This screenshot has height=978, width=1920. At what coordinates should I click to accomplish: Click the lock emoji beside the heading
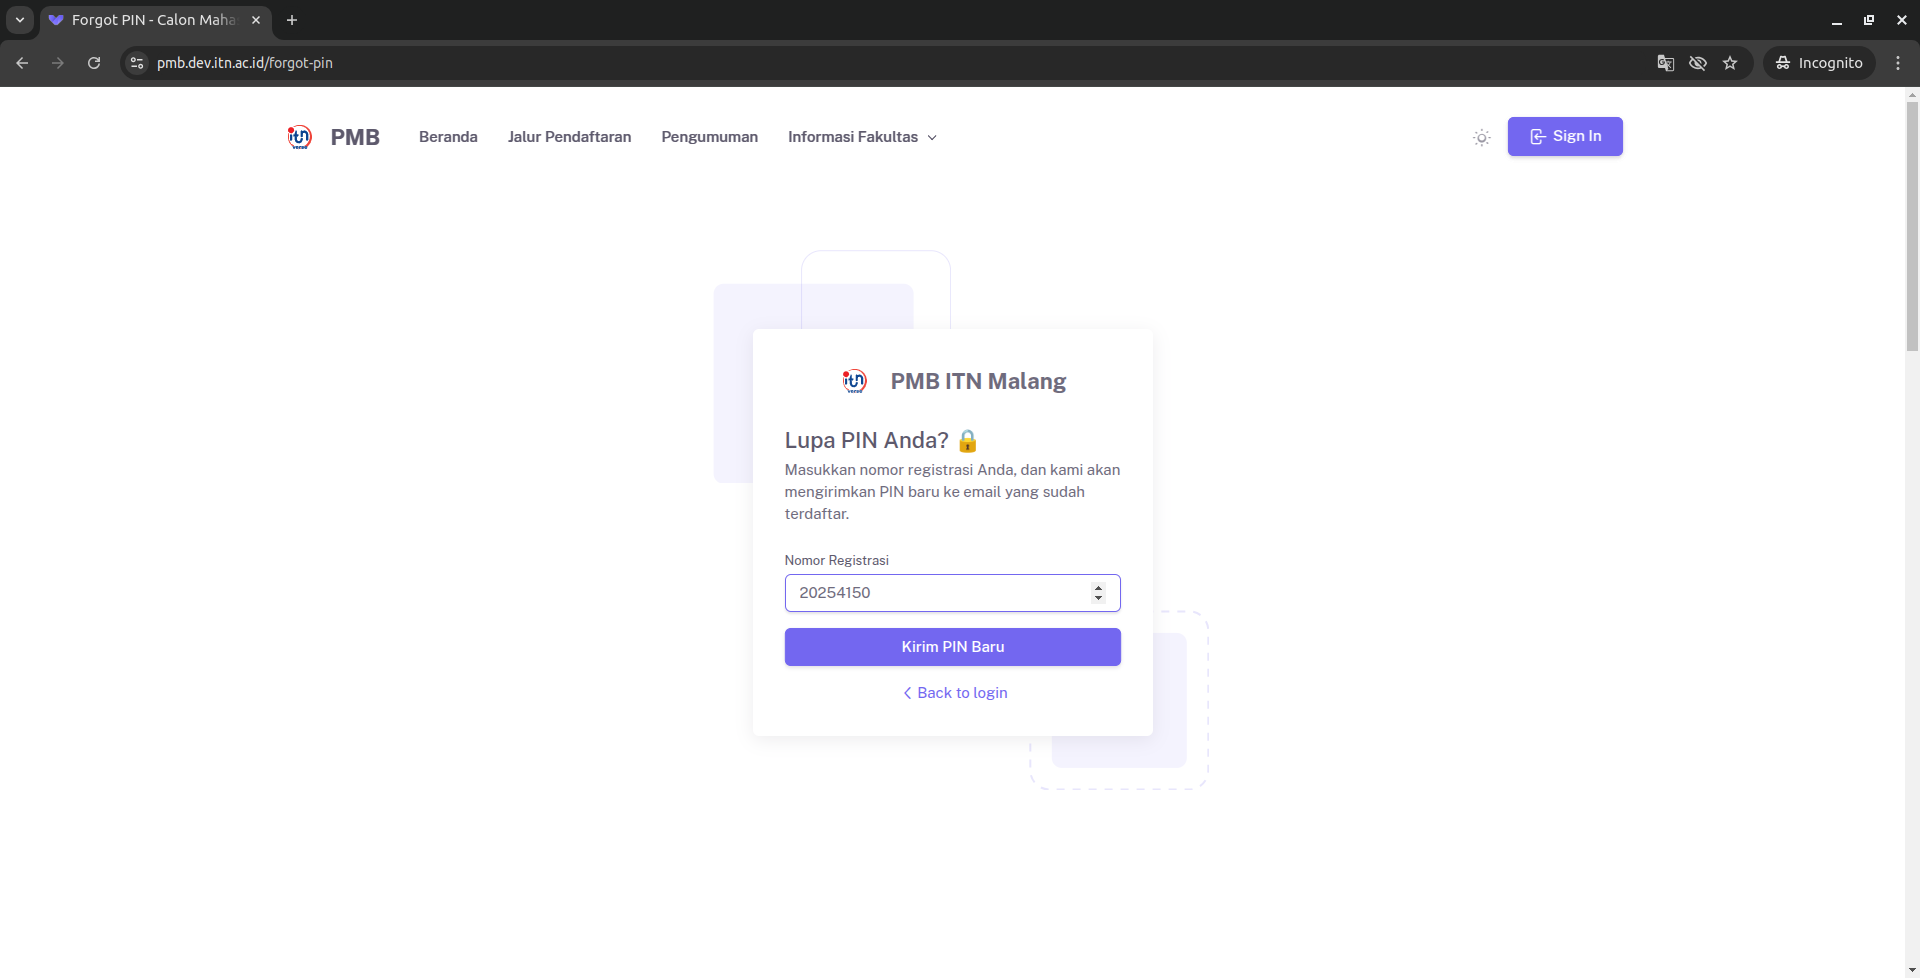pos(967,441)
